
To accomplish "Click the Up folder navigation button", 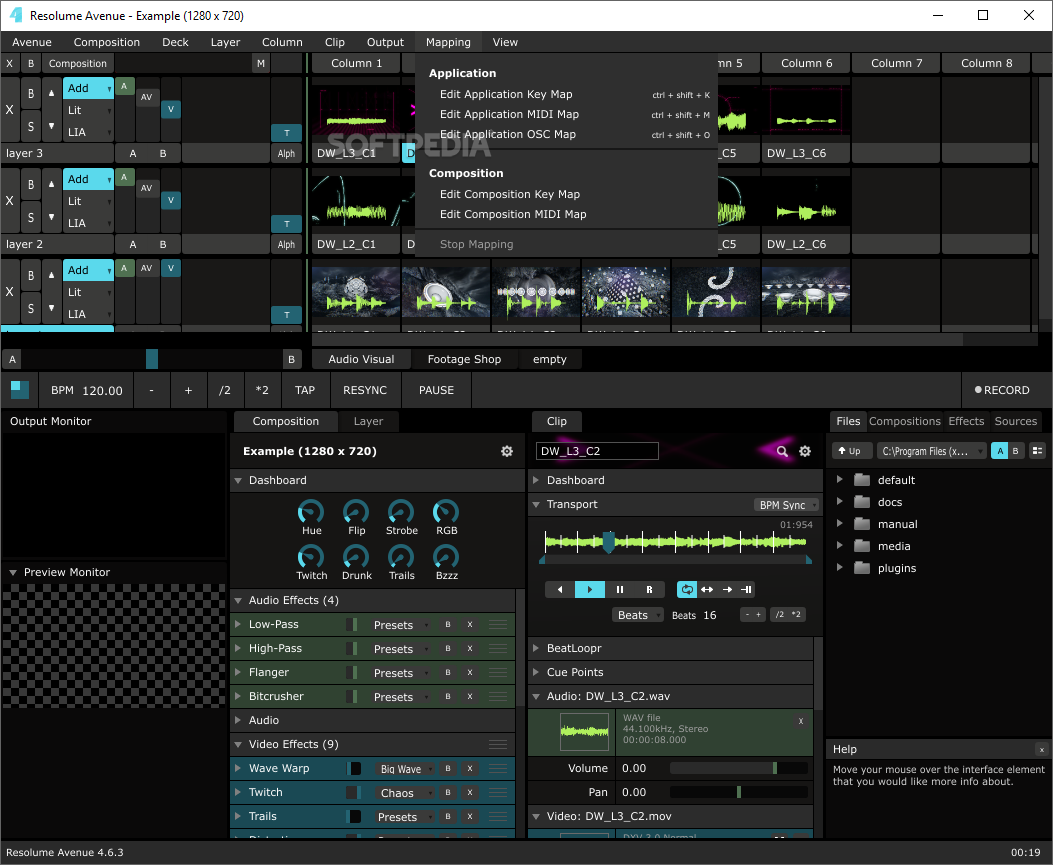I will pos(851,451).
